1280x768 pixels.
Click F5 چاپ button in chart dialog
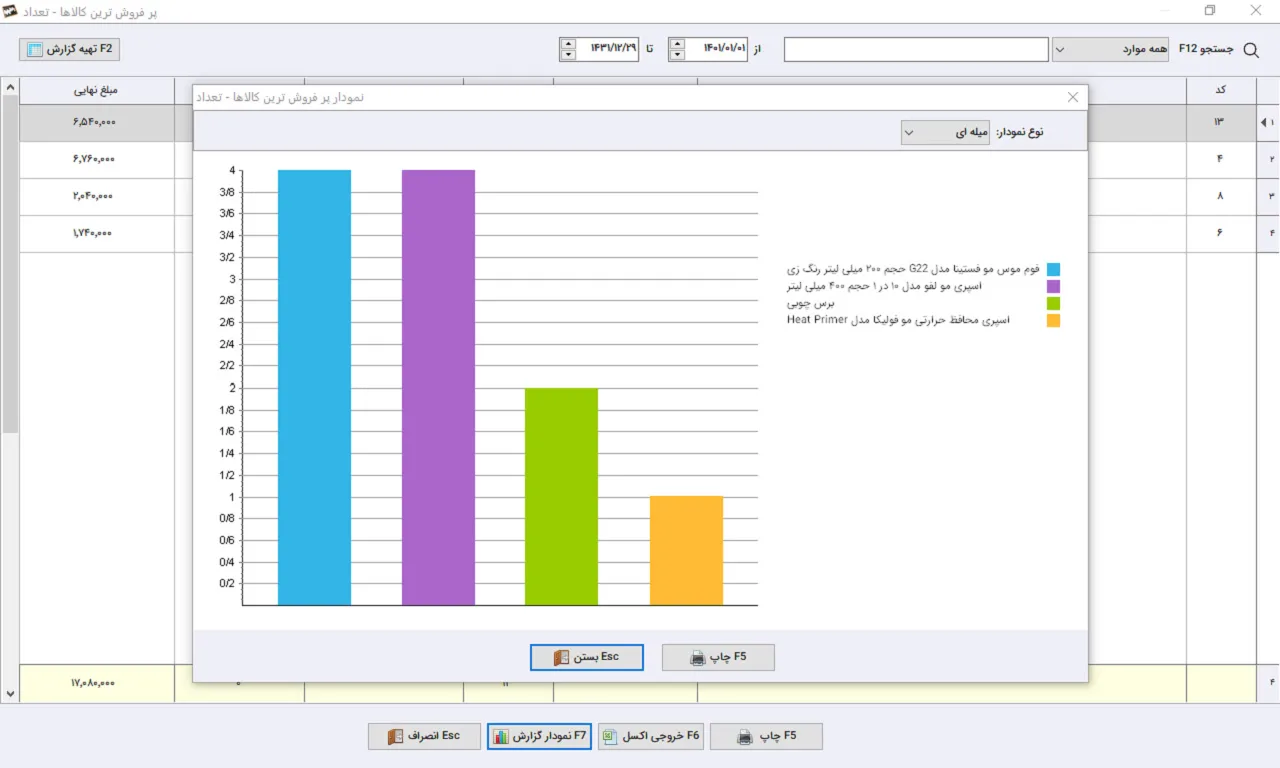coord(718,658)
